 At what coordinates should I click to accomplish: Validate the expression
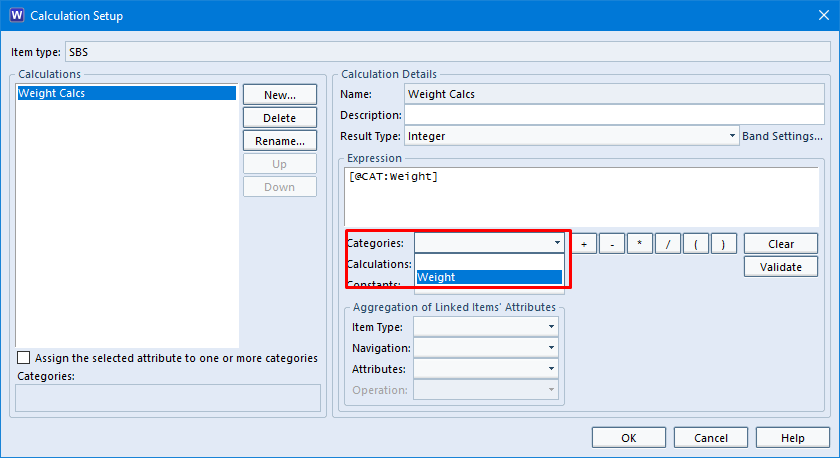781,267
